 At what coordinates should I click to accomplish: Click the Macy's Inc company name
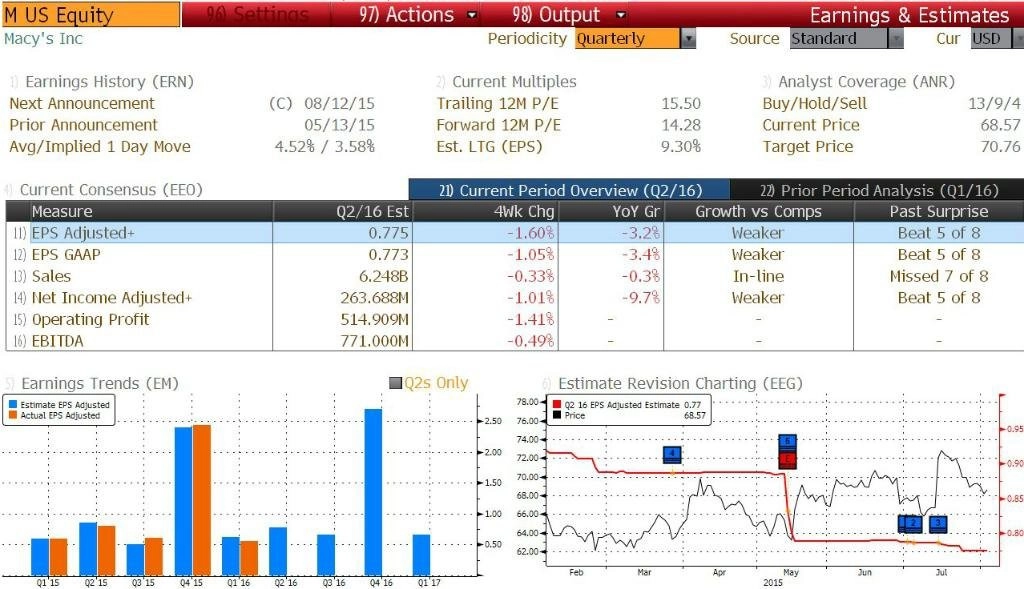coord(43,39)
